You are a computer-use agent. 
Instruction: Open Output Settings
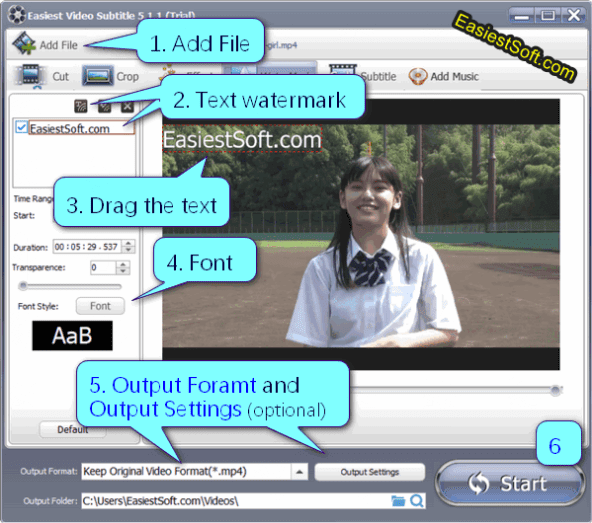point(370,472)
